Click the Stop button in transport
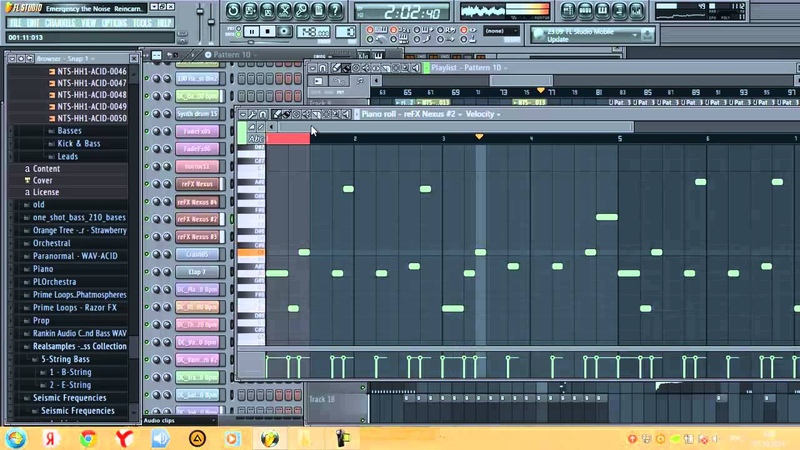Viewport: 800px width, 450px height. tap(269, 32)
